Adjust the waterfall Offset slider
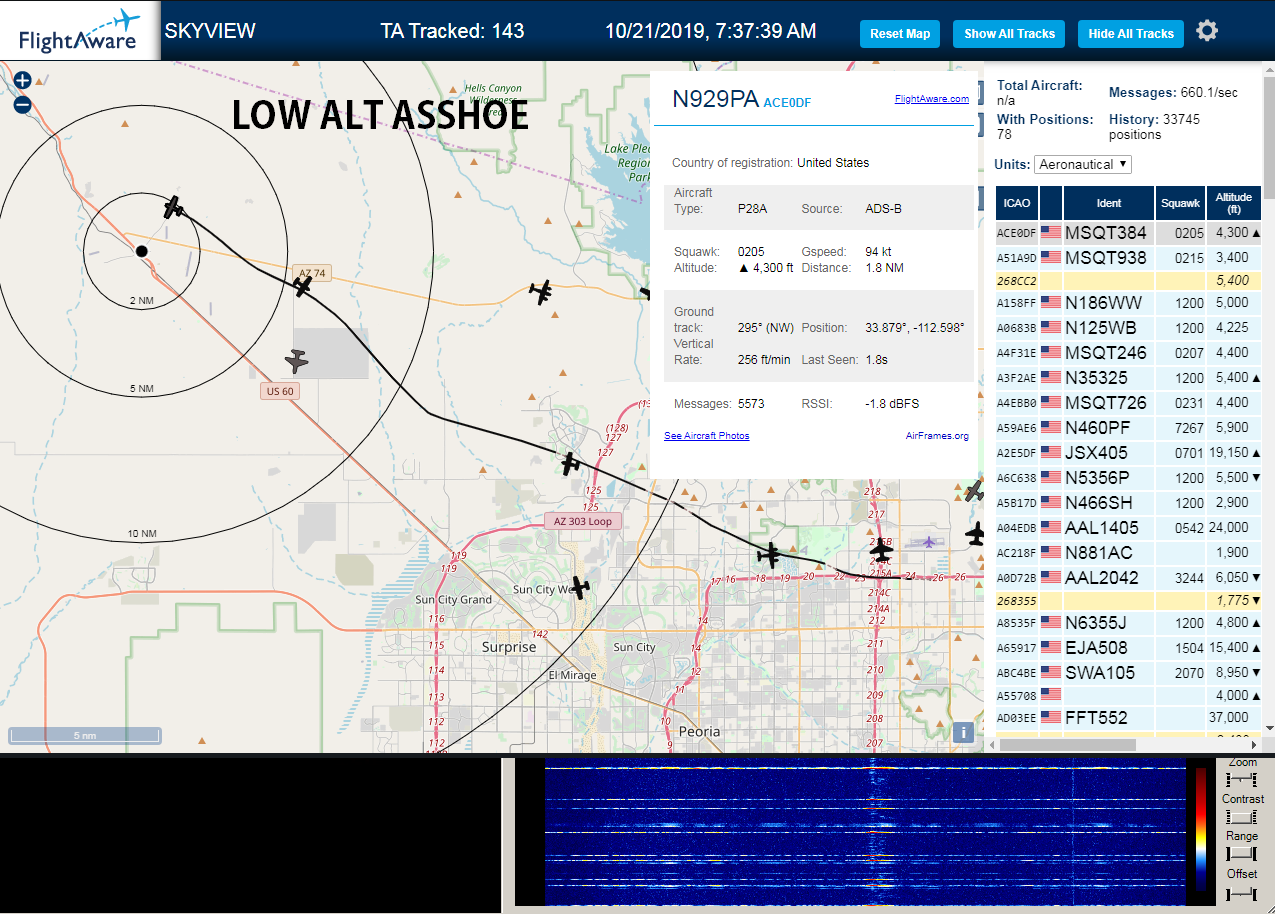 point(1241,892)
